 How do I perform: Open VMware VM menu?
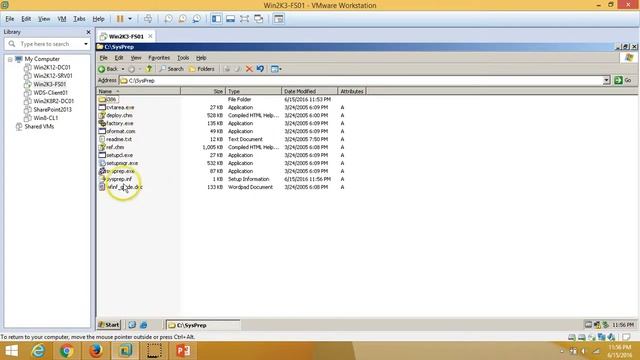(x=62, y=19)
